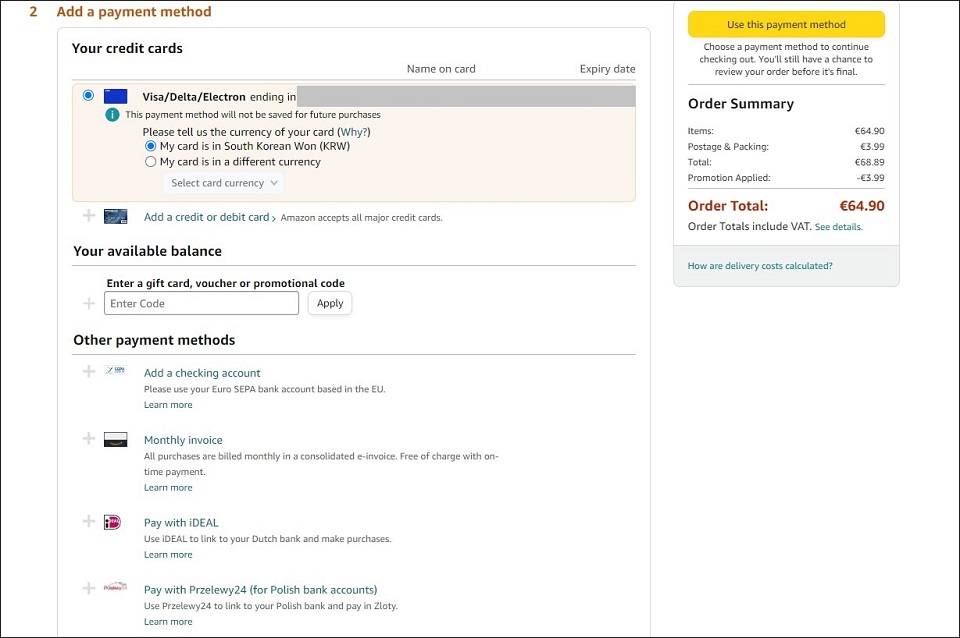Choose My card is in South Korean Won

pos(151,146)
